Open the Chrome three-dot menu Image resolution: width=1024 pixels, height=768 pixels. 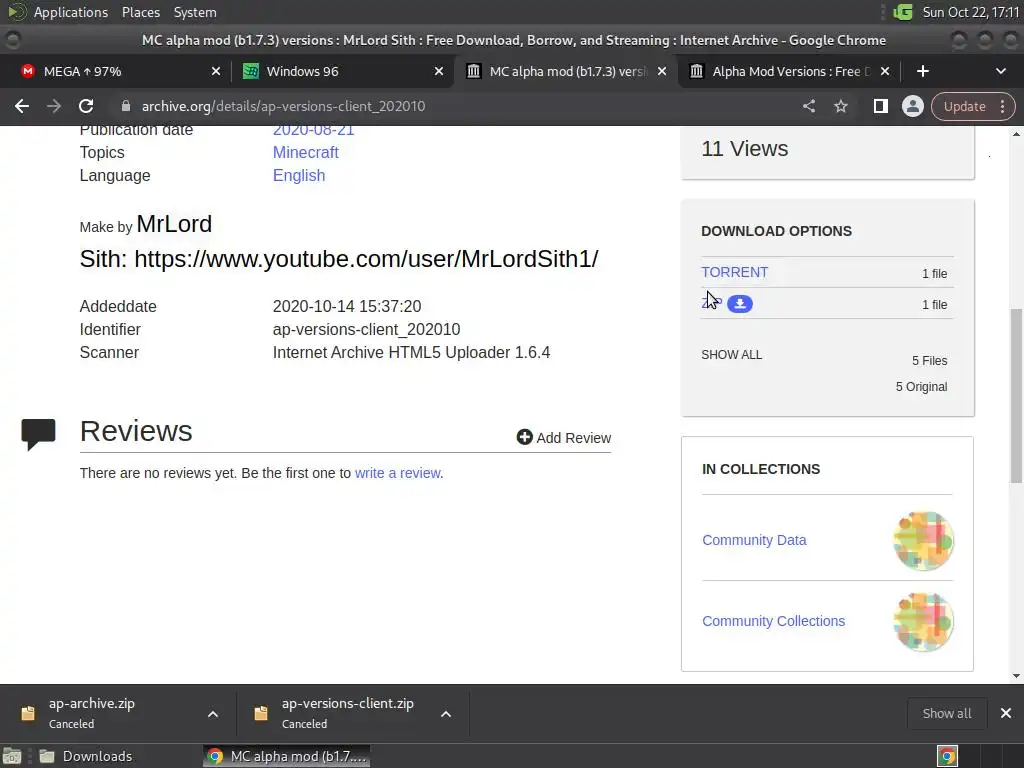[1002, 106]
